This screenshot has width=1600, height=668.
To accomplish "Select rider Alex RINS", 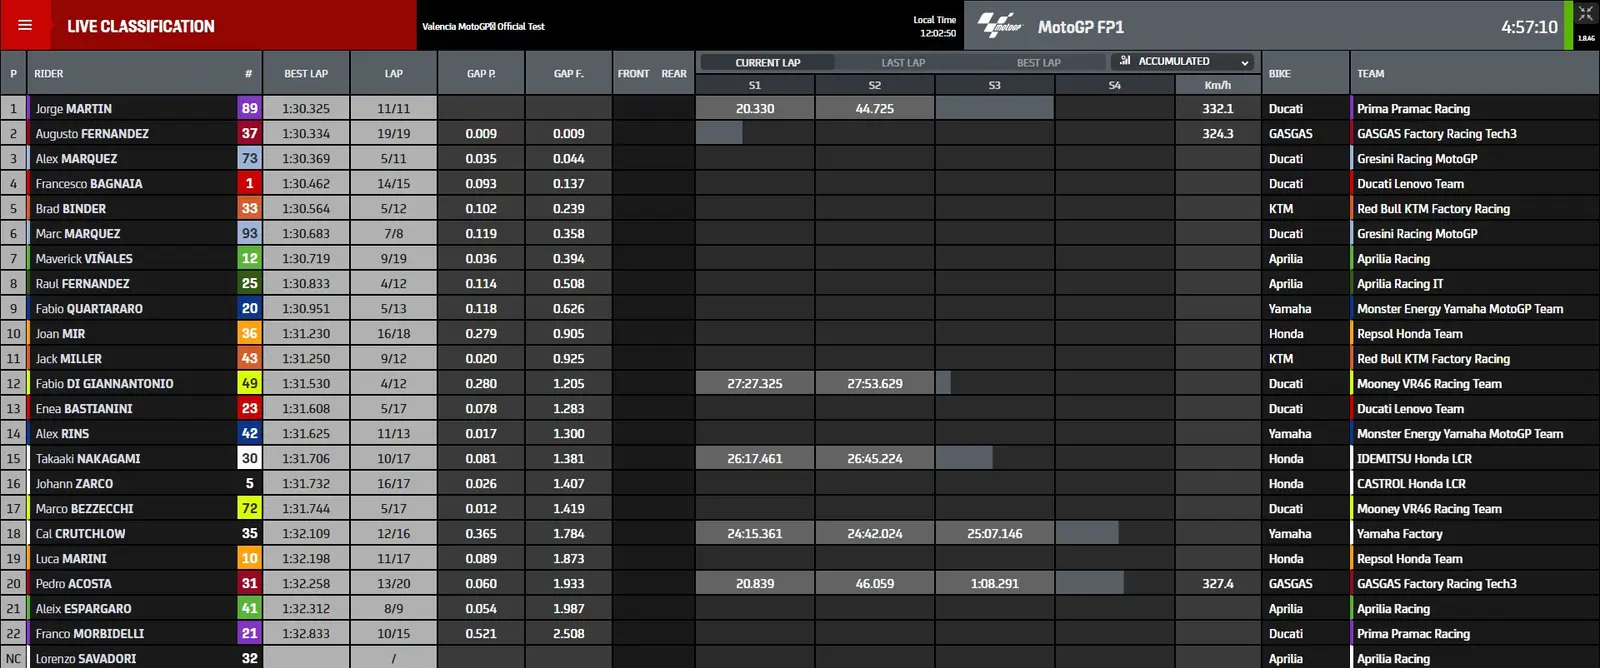I will [62, 433].
